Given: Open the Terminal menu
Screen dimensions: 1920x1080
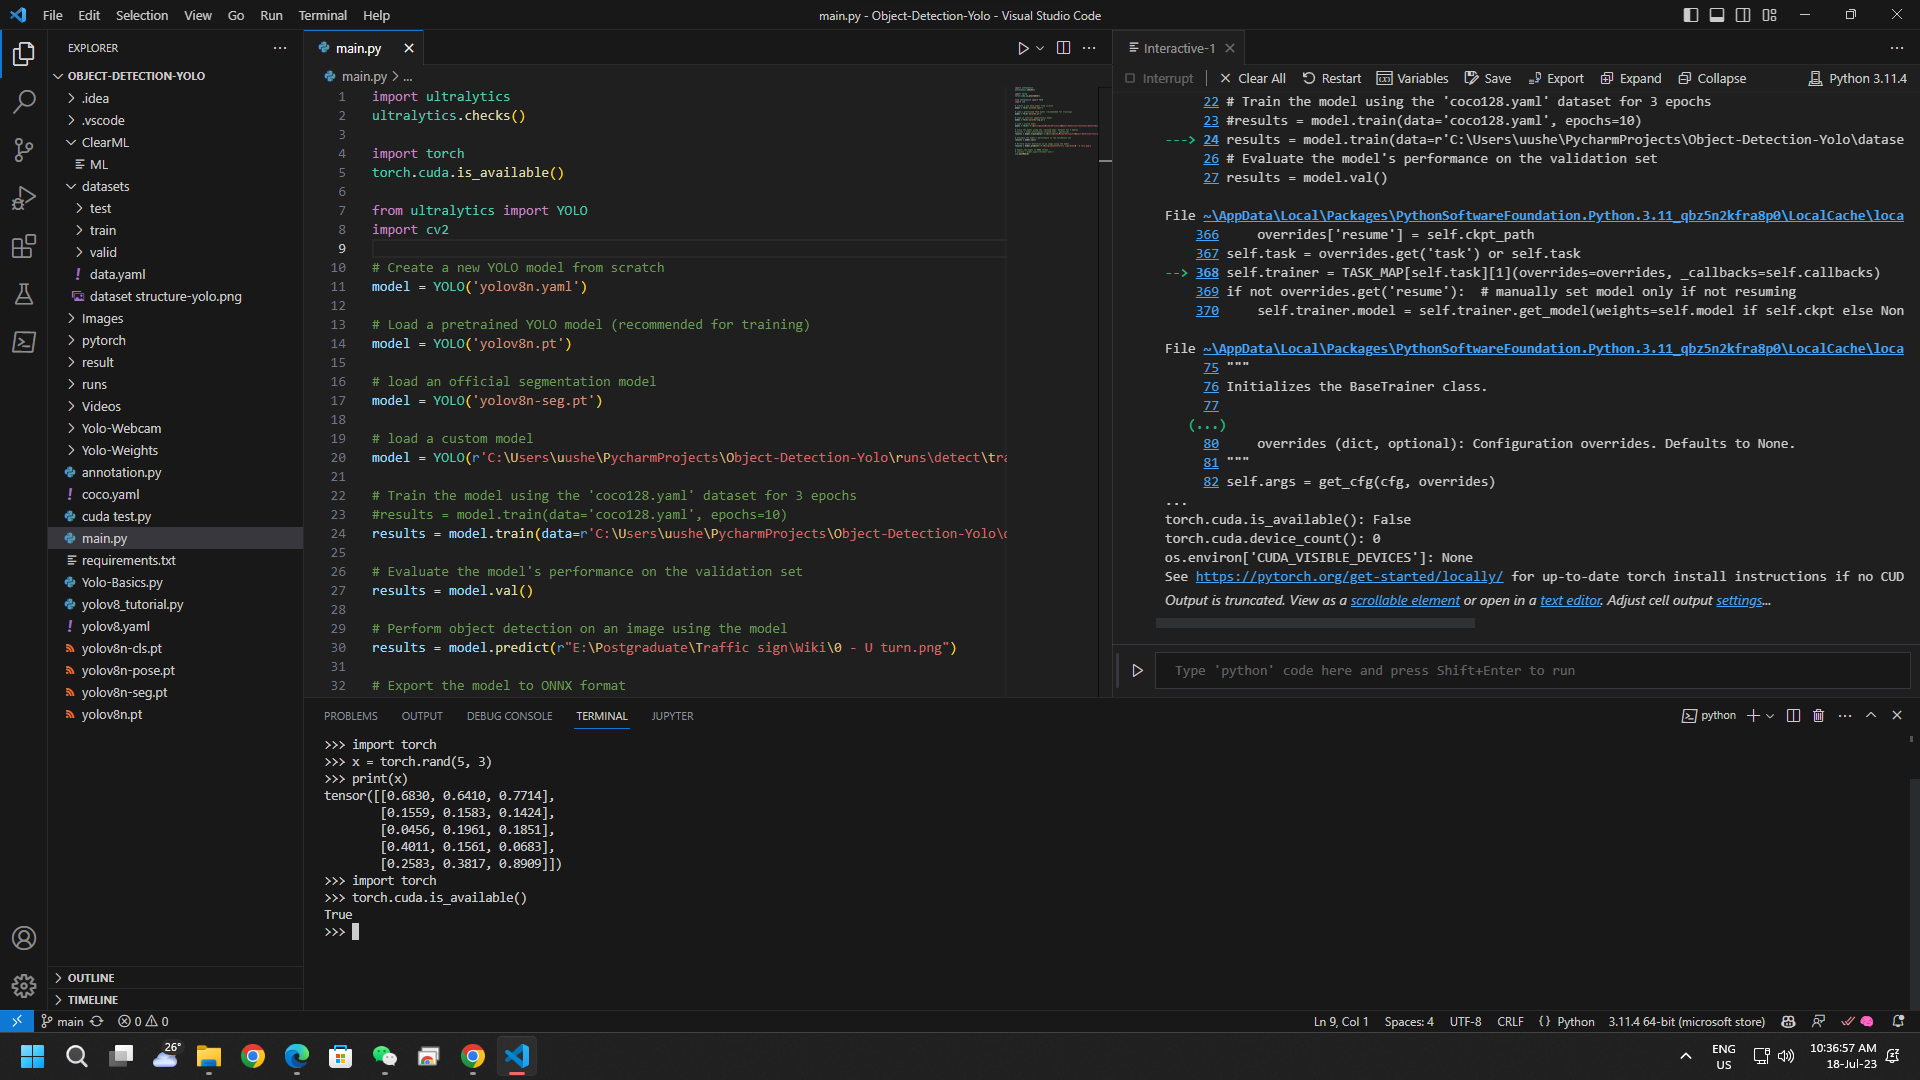Looking at the screenshot, I should click(322, 15).
